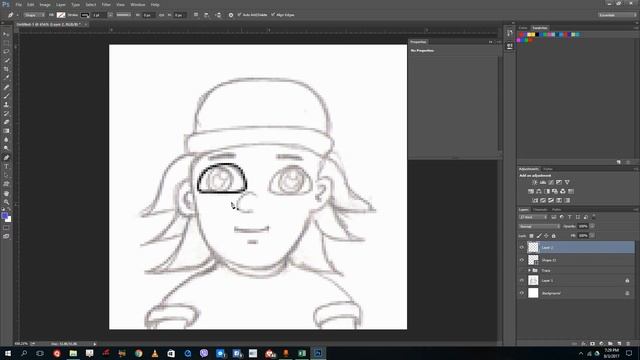This screenshot has width=640, height=360.
Task: Hide Layer 2 with eye icon
Action: (x=522, y=247)
